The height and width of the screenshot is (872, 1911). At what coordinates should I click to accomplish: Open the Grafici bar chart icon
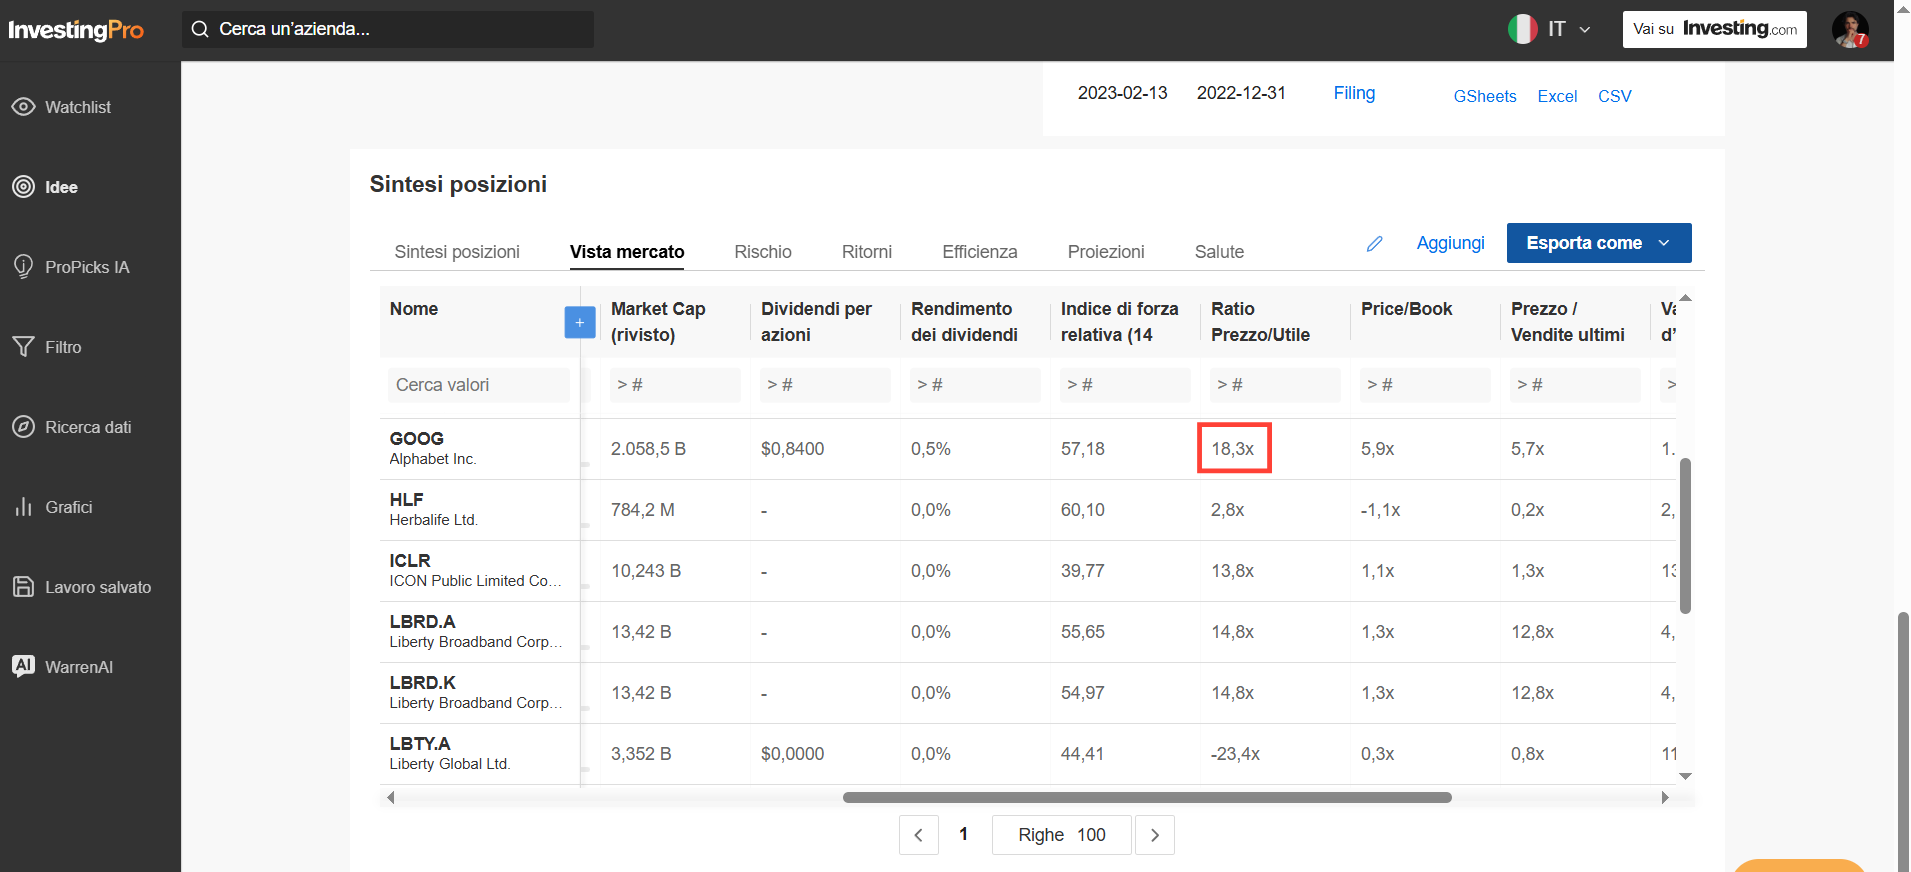tap(23, 506)
